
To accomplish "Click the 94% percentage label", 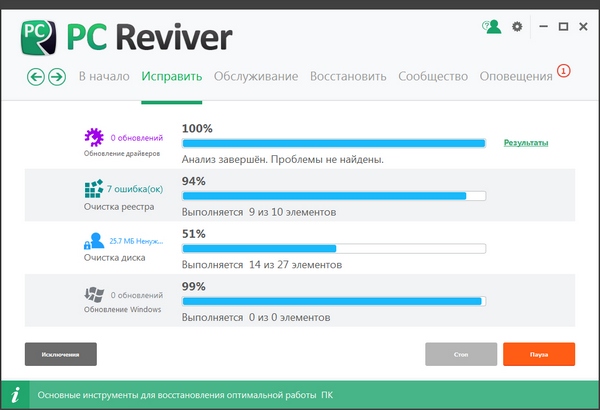I will [x=194, y=181].
